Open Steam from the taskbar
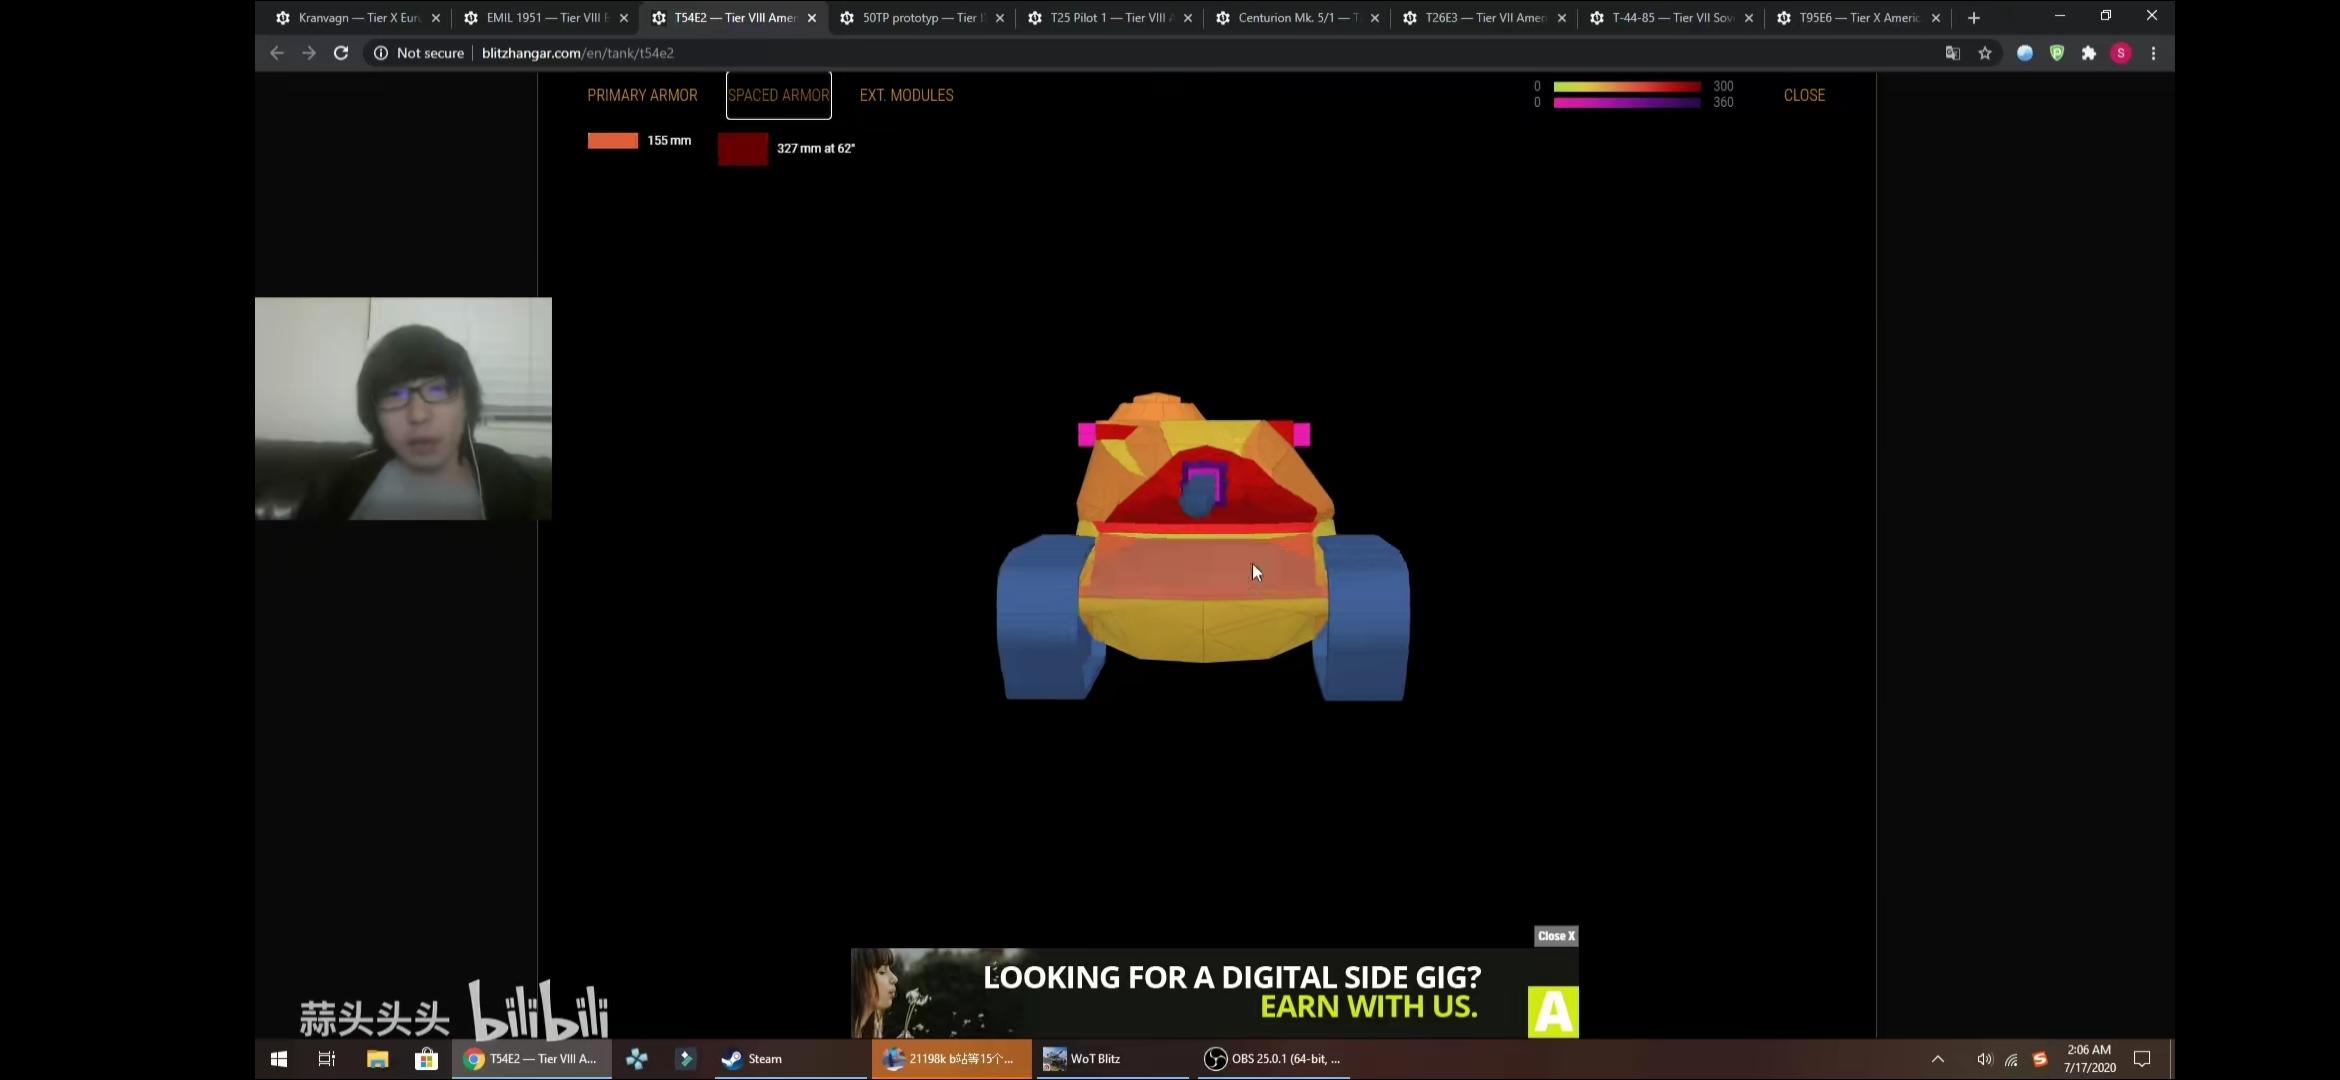The height and width of the screenshot is (1080, 2340). pos(790,1058)
